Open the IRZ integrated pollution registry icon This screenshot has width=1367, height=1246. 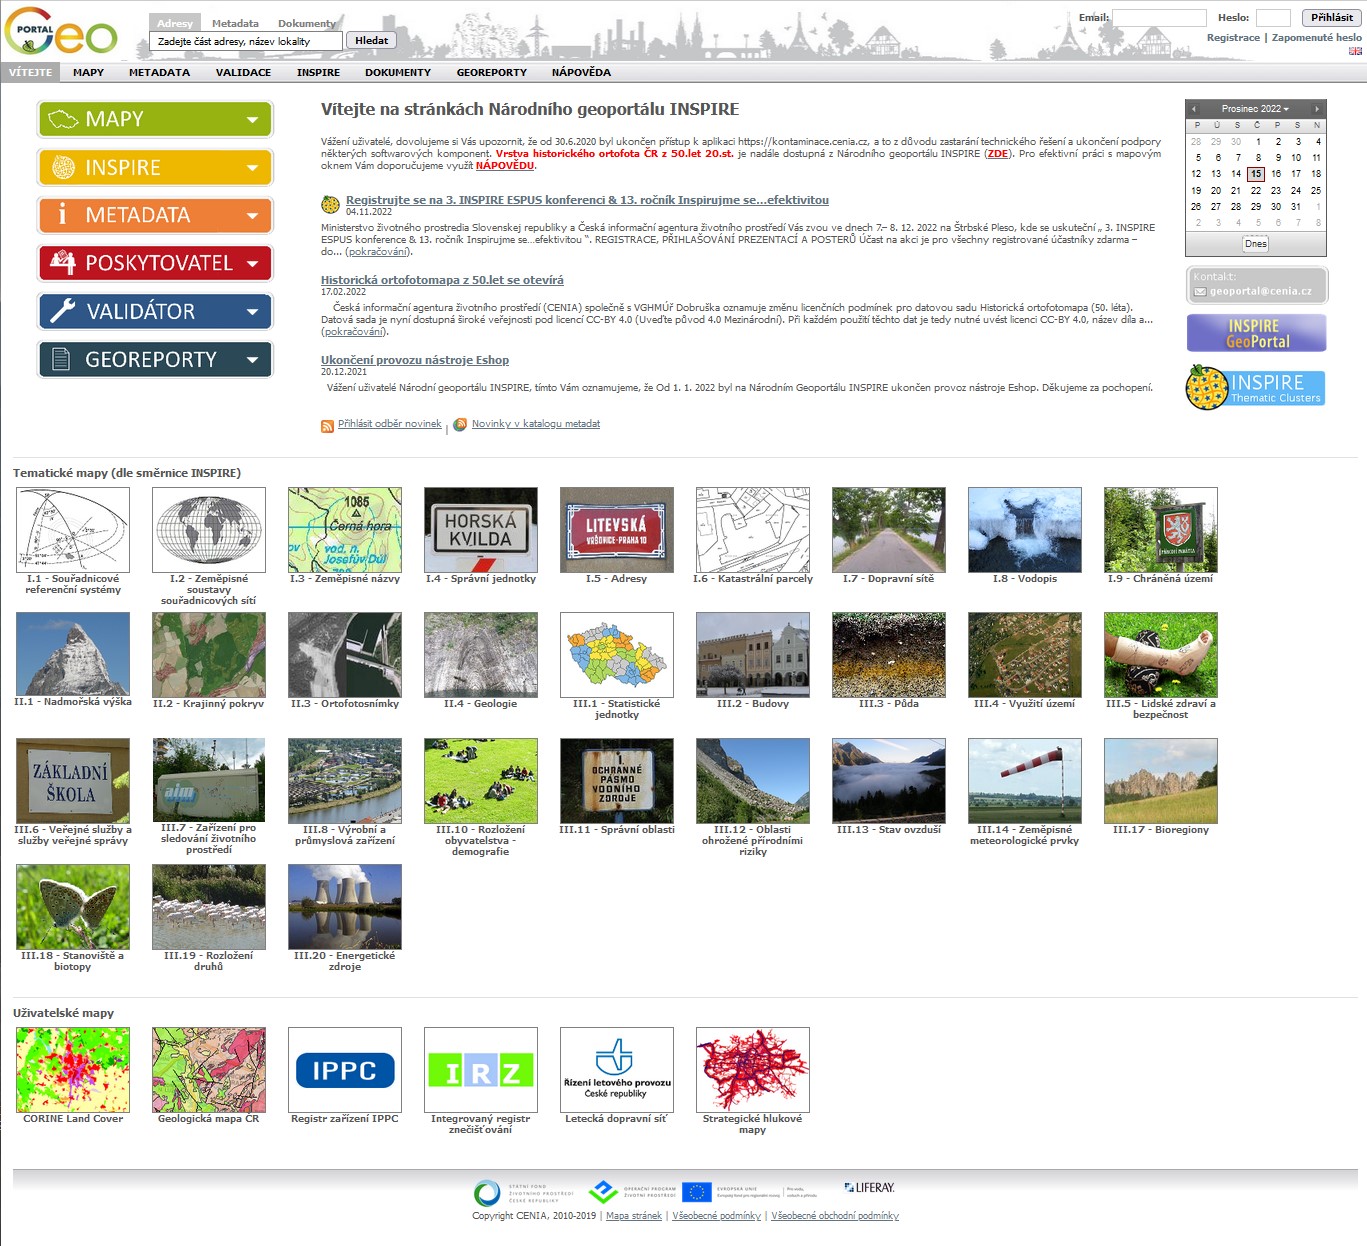[481, 1070]
